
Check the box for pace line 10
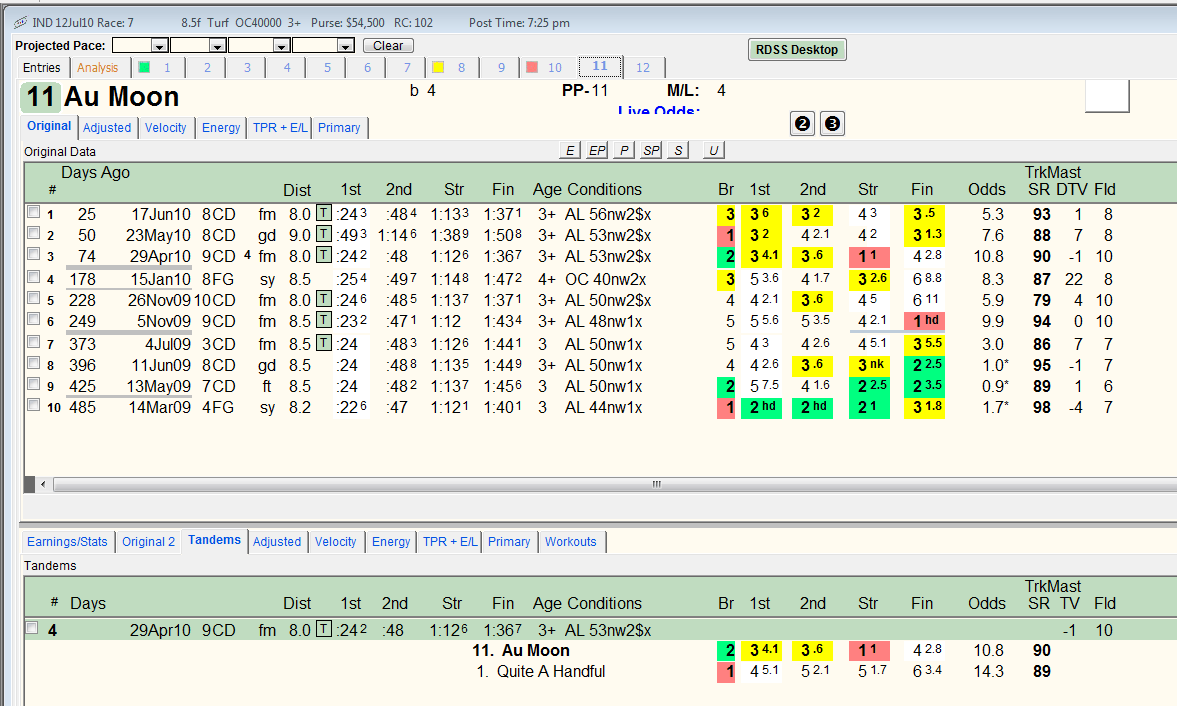click(33, 405)
